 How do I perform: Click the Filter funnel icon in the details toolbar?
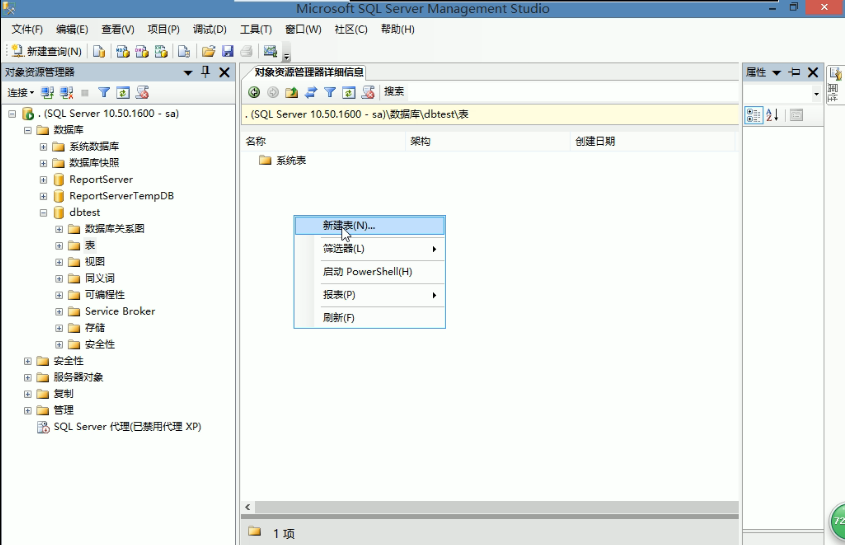[330, 92]
